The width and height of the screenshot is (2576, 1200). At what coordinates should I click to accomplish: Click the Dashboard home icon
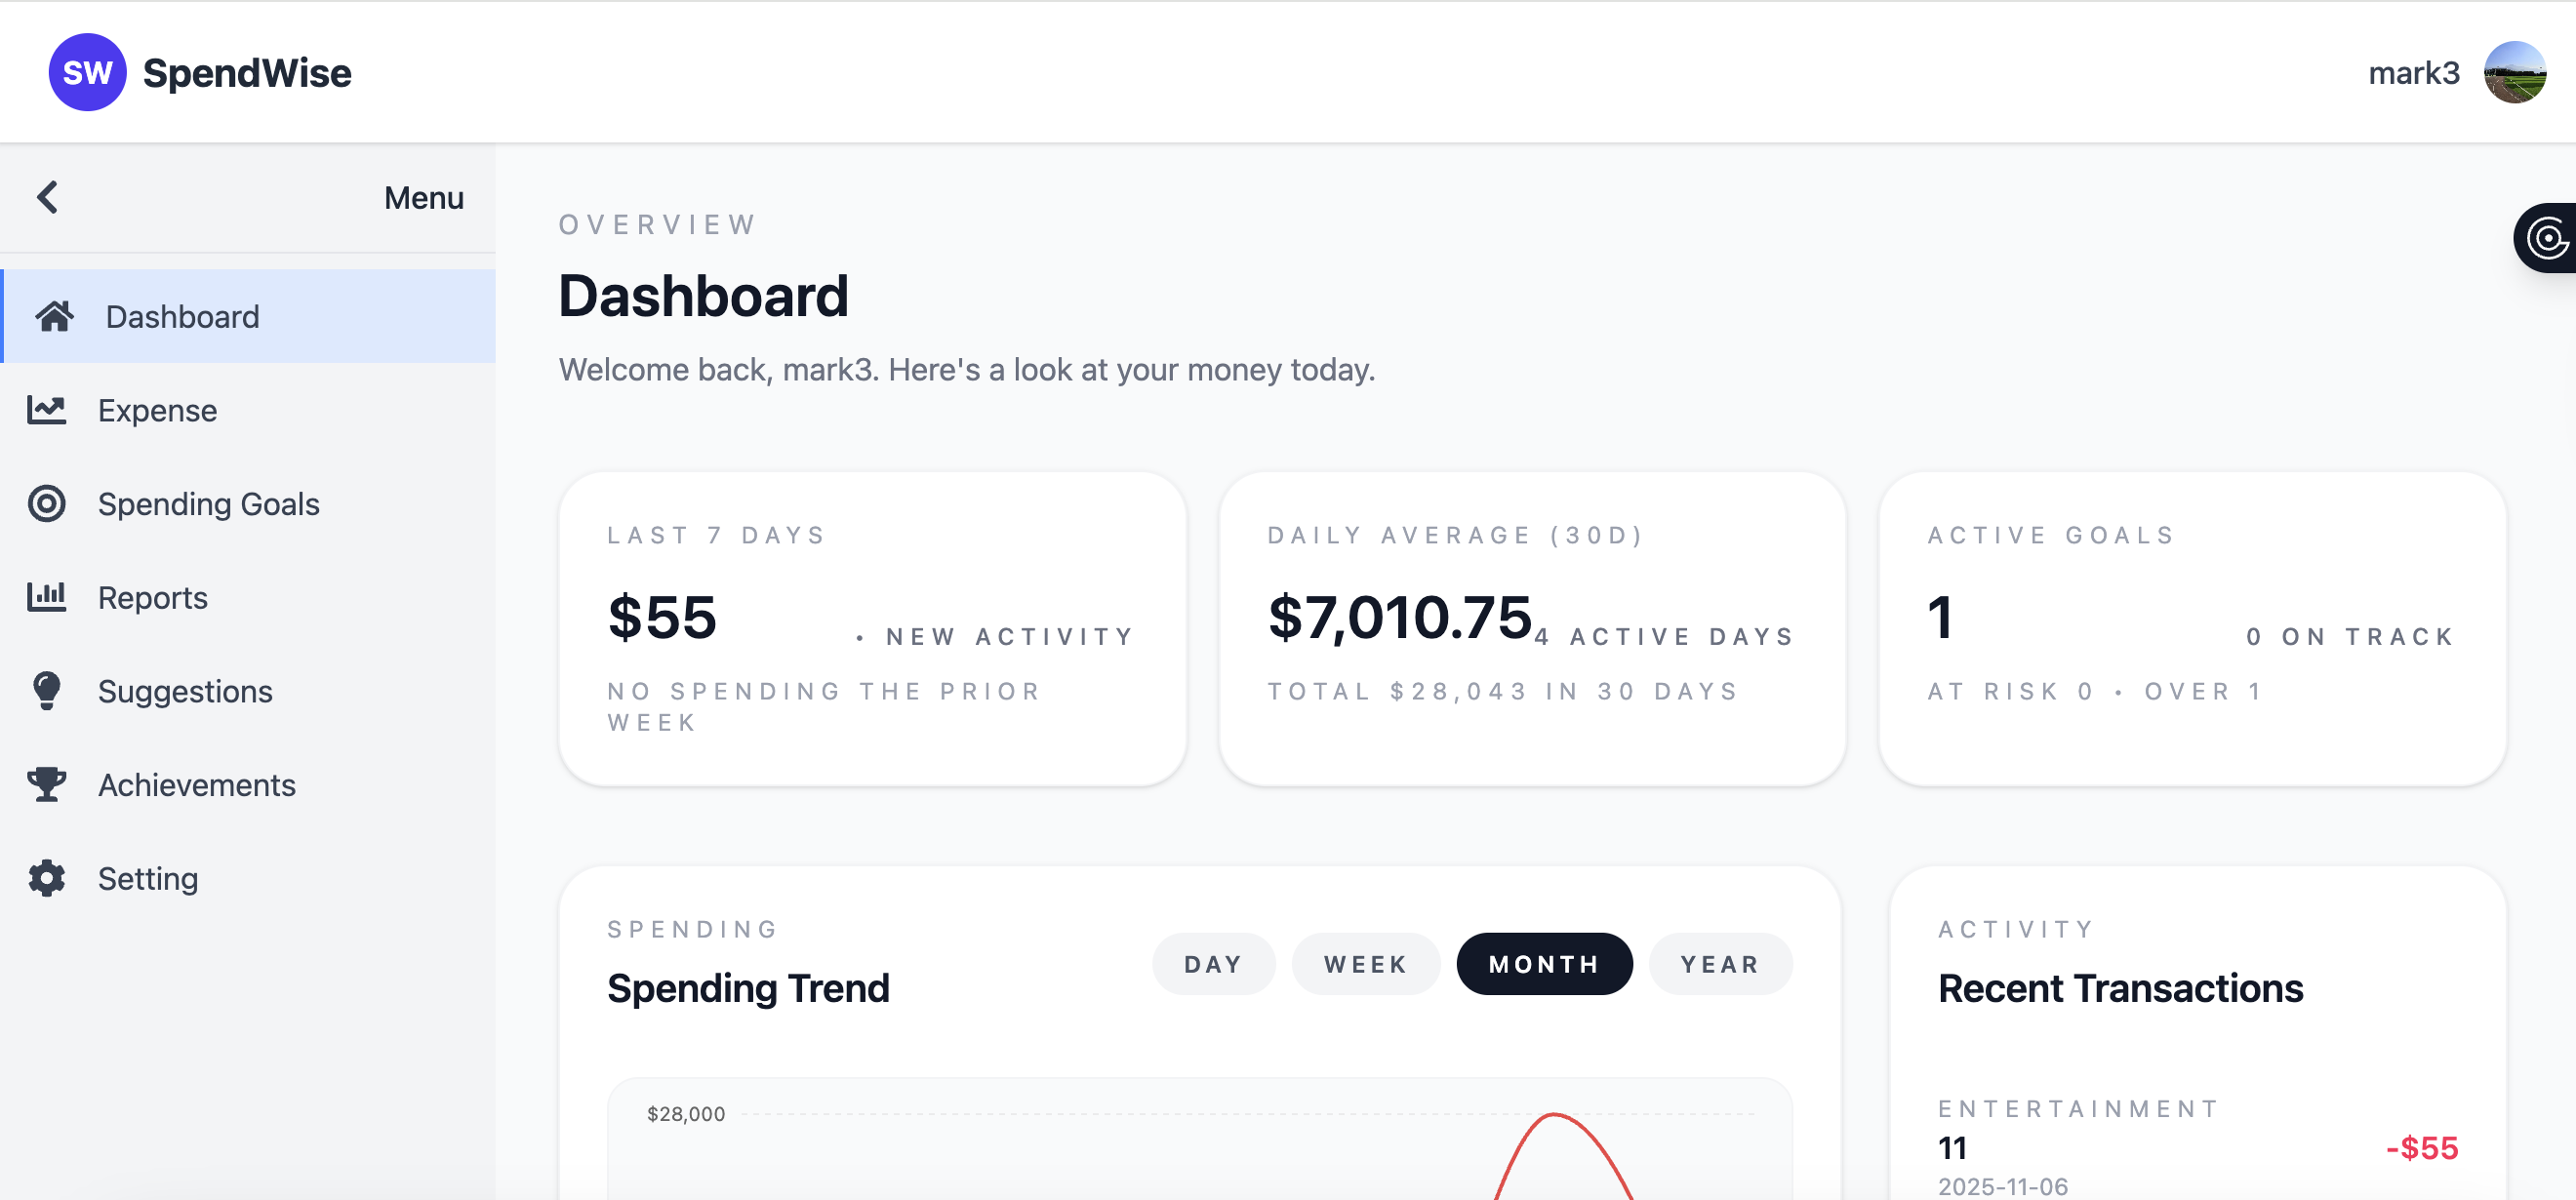coord(54,316)
